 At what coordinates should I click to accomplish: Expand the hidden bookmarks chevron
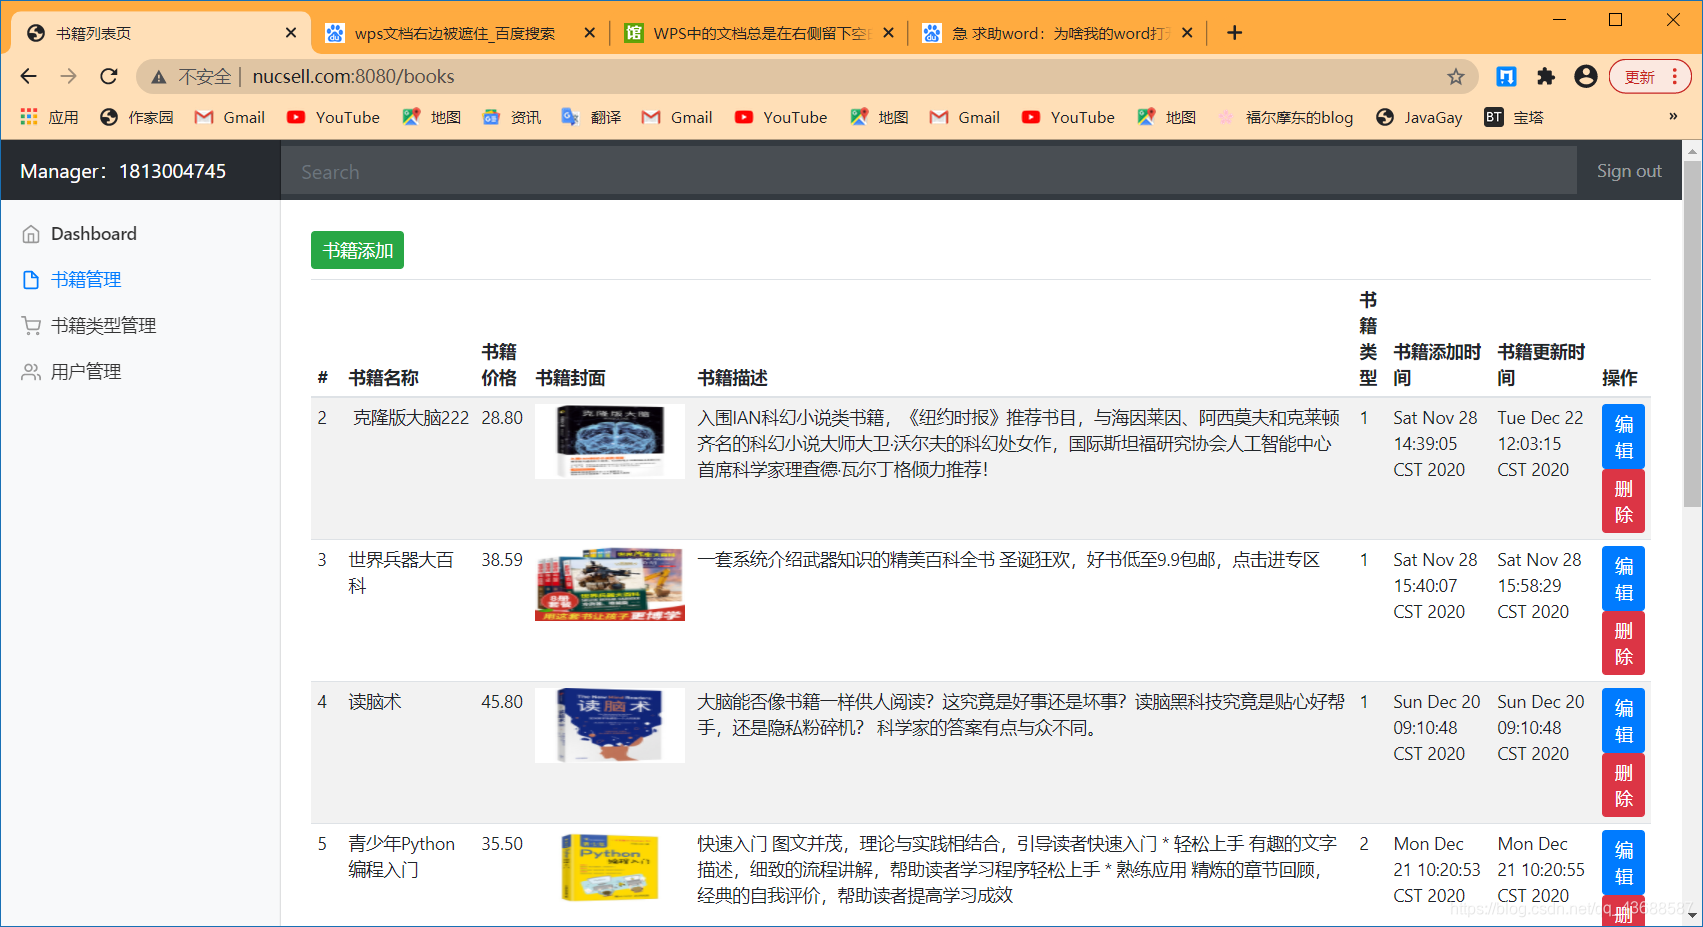(1673, 117)
